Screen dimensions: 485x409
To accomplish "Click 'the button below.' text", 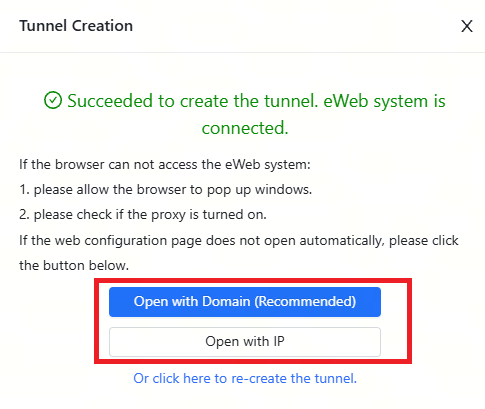I will (x=74, y=266).
